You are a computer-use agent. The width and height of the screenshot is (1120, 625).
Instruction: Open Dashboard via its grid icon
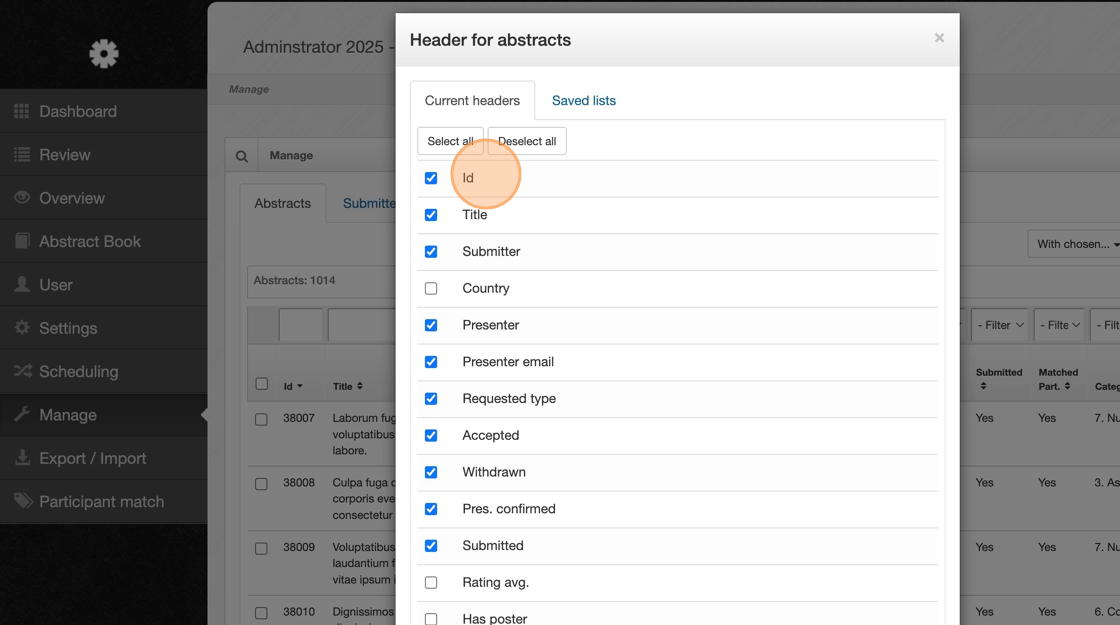tap(21, 111)
